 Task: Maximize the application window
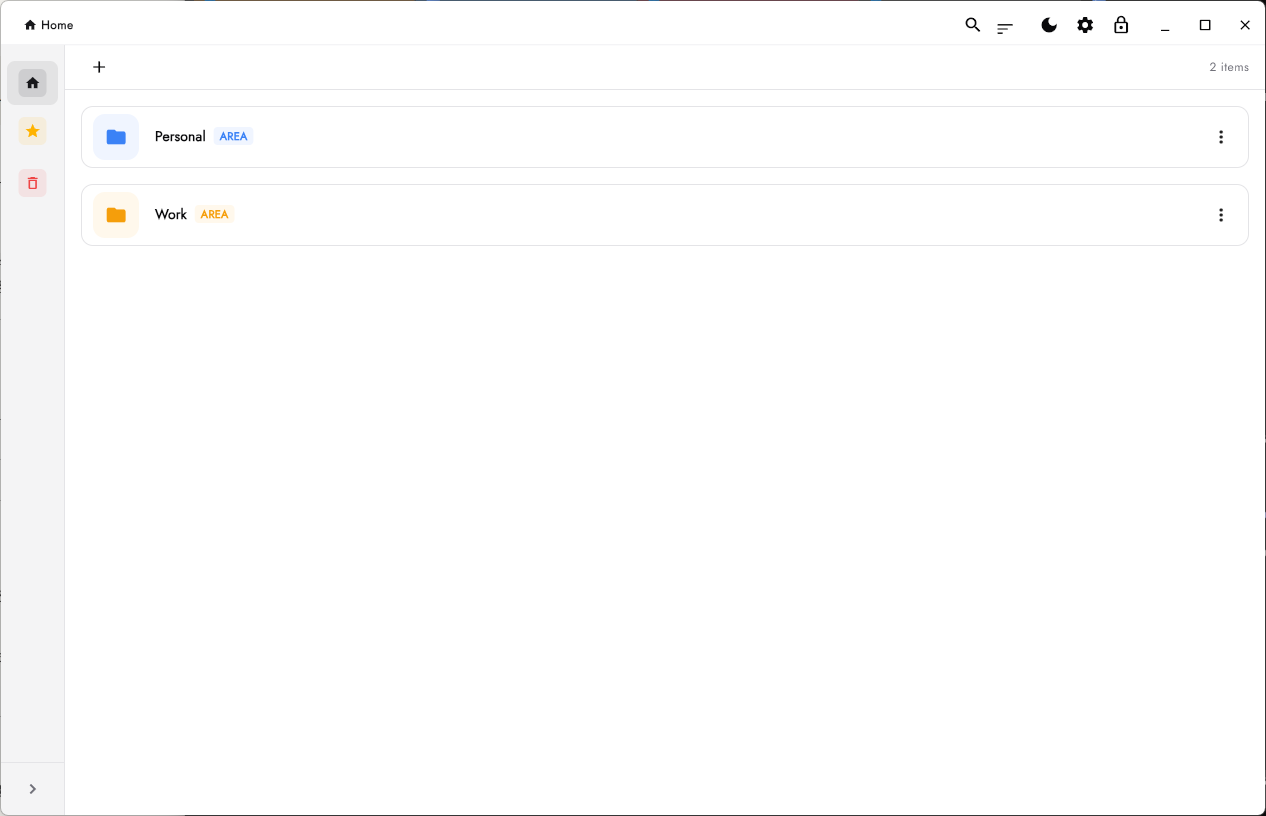(x=1205, y=25)
